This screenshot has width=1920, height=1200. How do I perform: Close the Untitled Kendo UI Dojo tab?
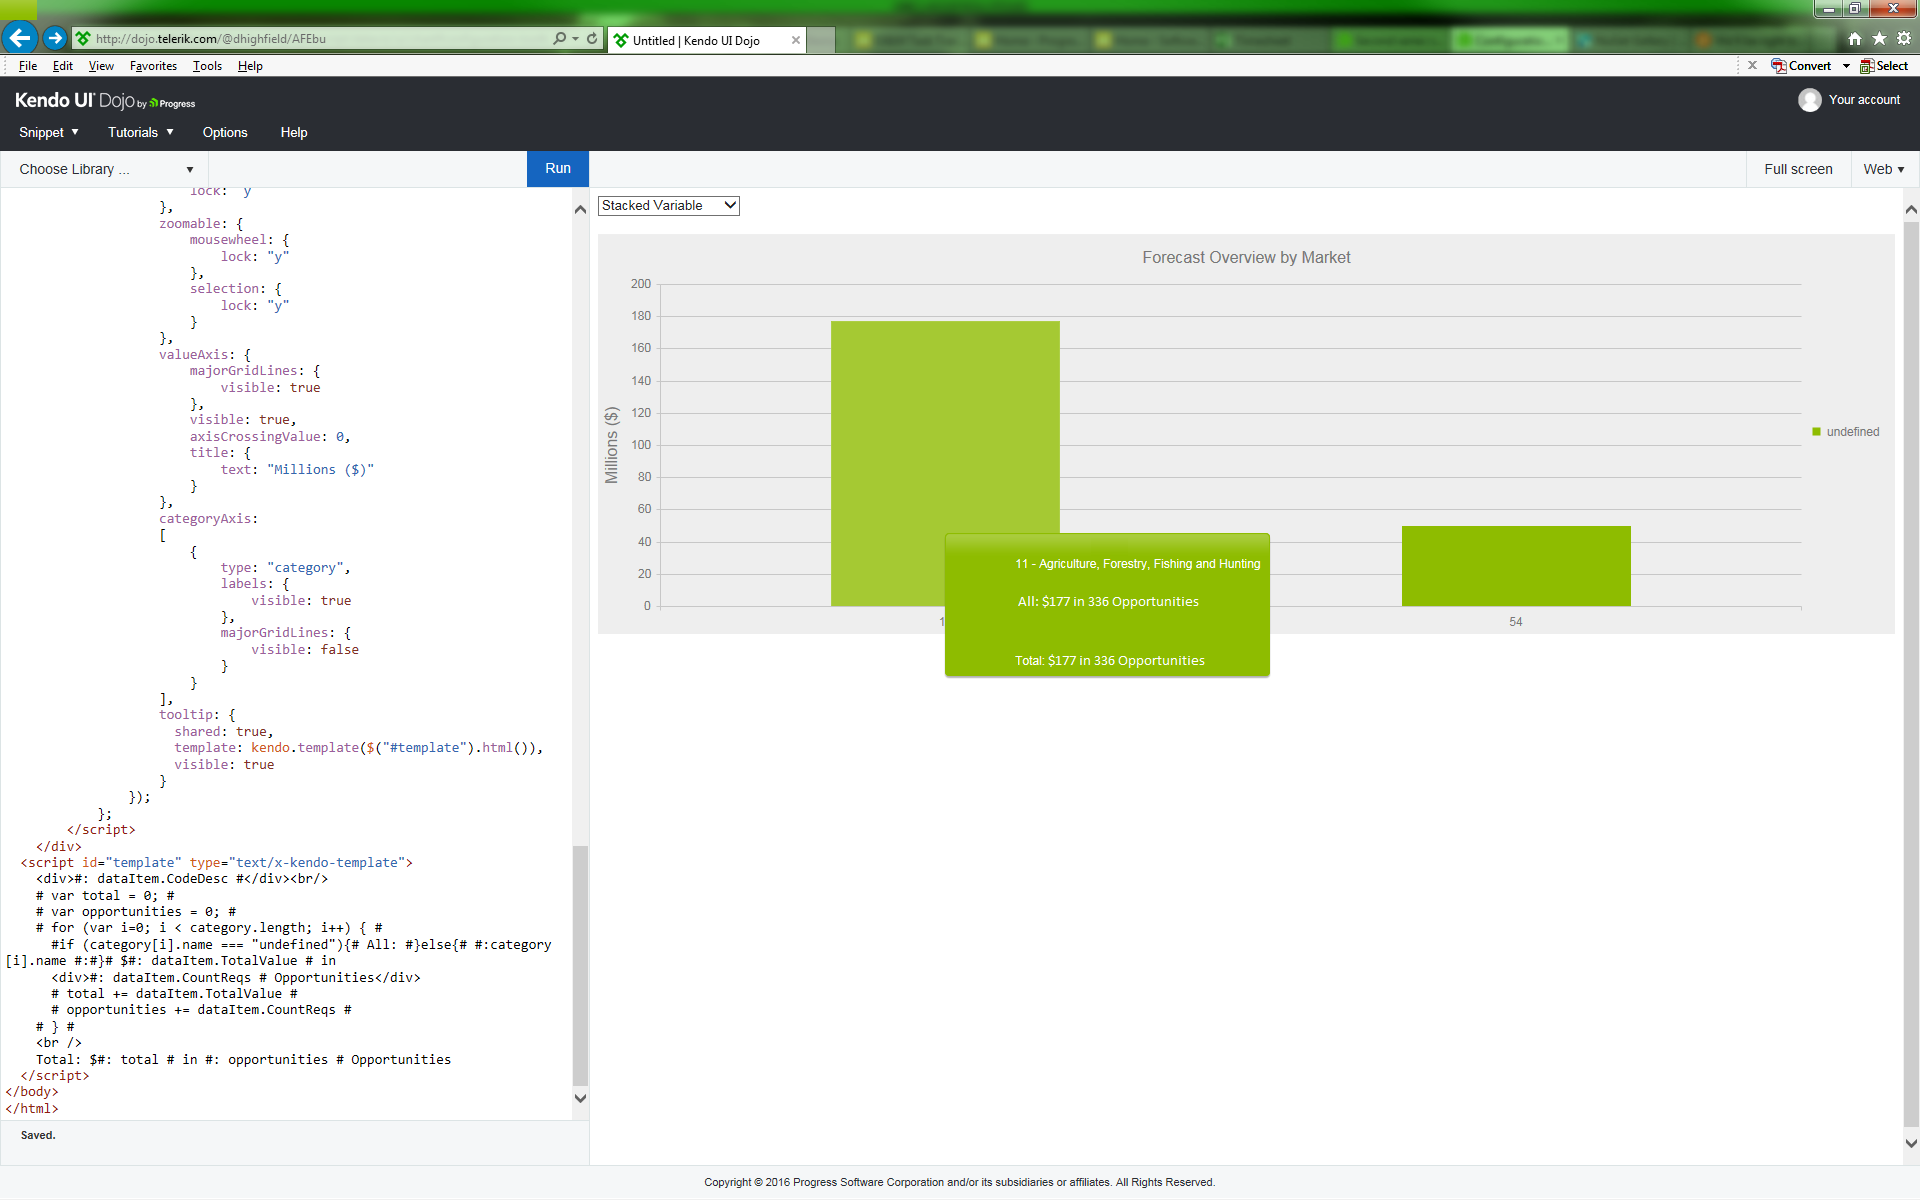coord(795,40)
